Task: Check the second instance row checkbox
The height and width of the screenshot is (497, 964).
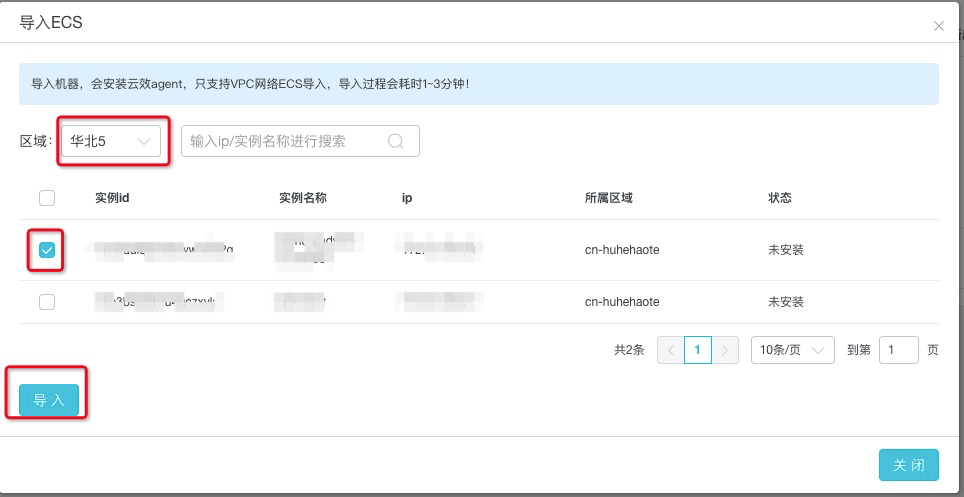Action: (x=47, y=302)
